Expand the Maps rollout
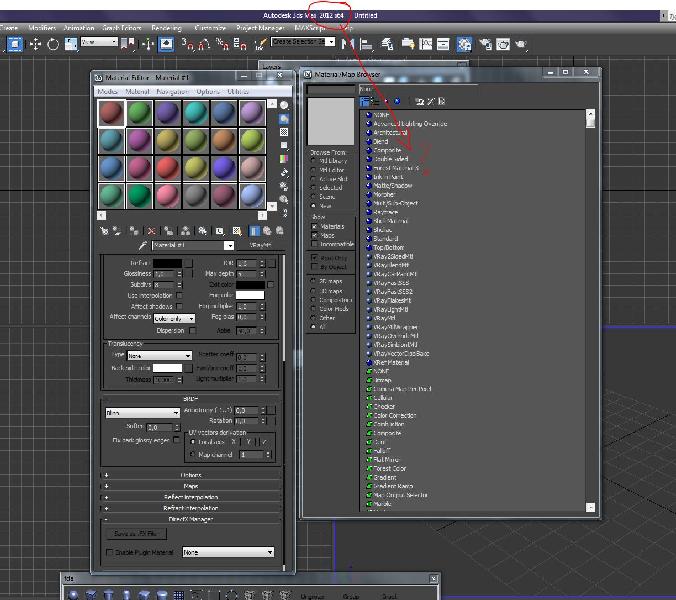Screen dimensions: 676x600 click(x=191, y=486)
